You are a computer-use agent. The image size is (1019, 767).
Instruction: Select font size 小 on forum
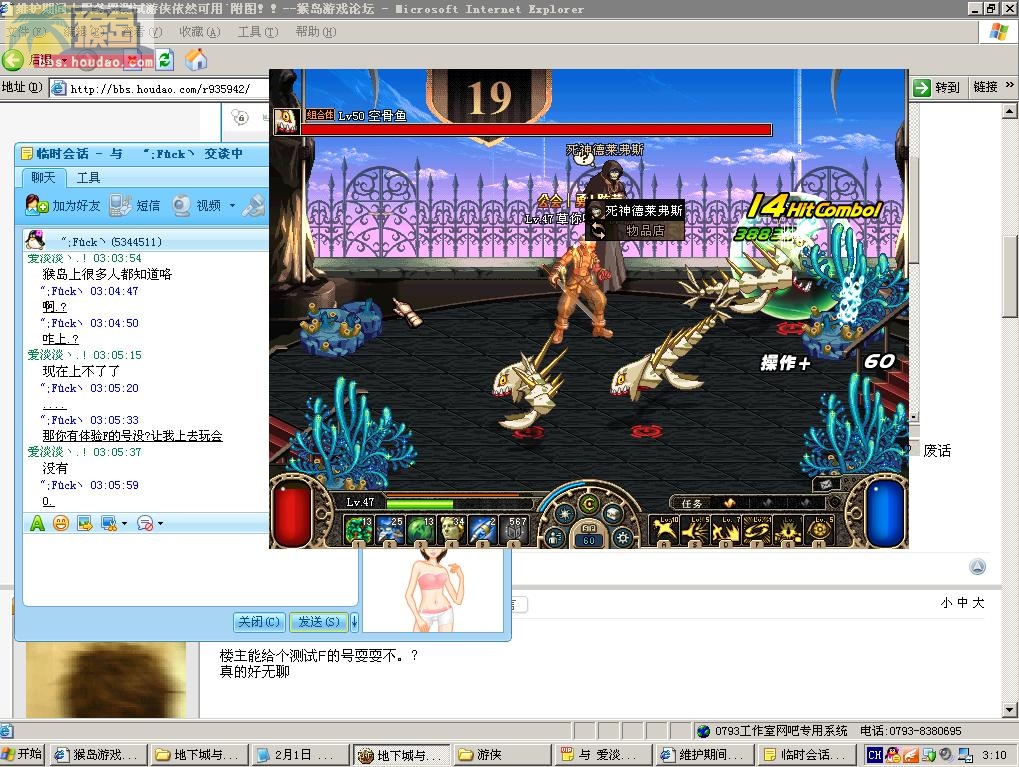946,603
